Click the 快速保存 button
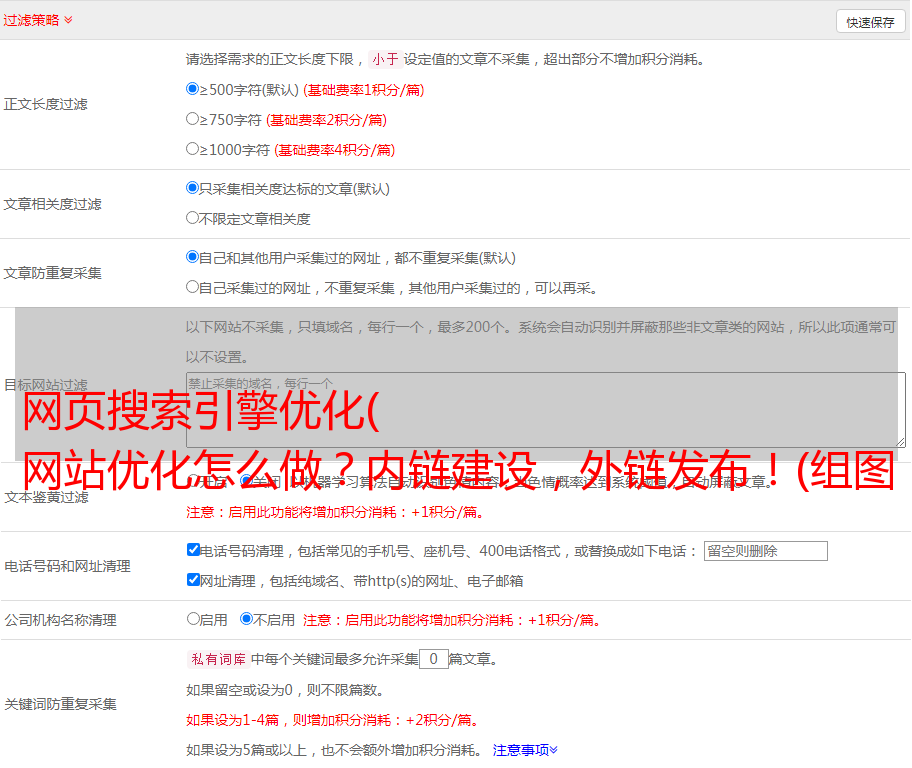Image resolution: width=912 pixels, height=768 pixels. (870, 23)
